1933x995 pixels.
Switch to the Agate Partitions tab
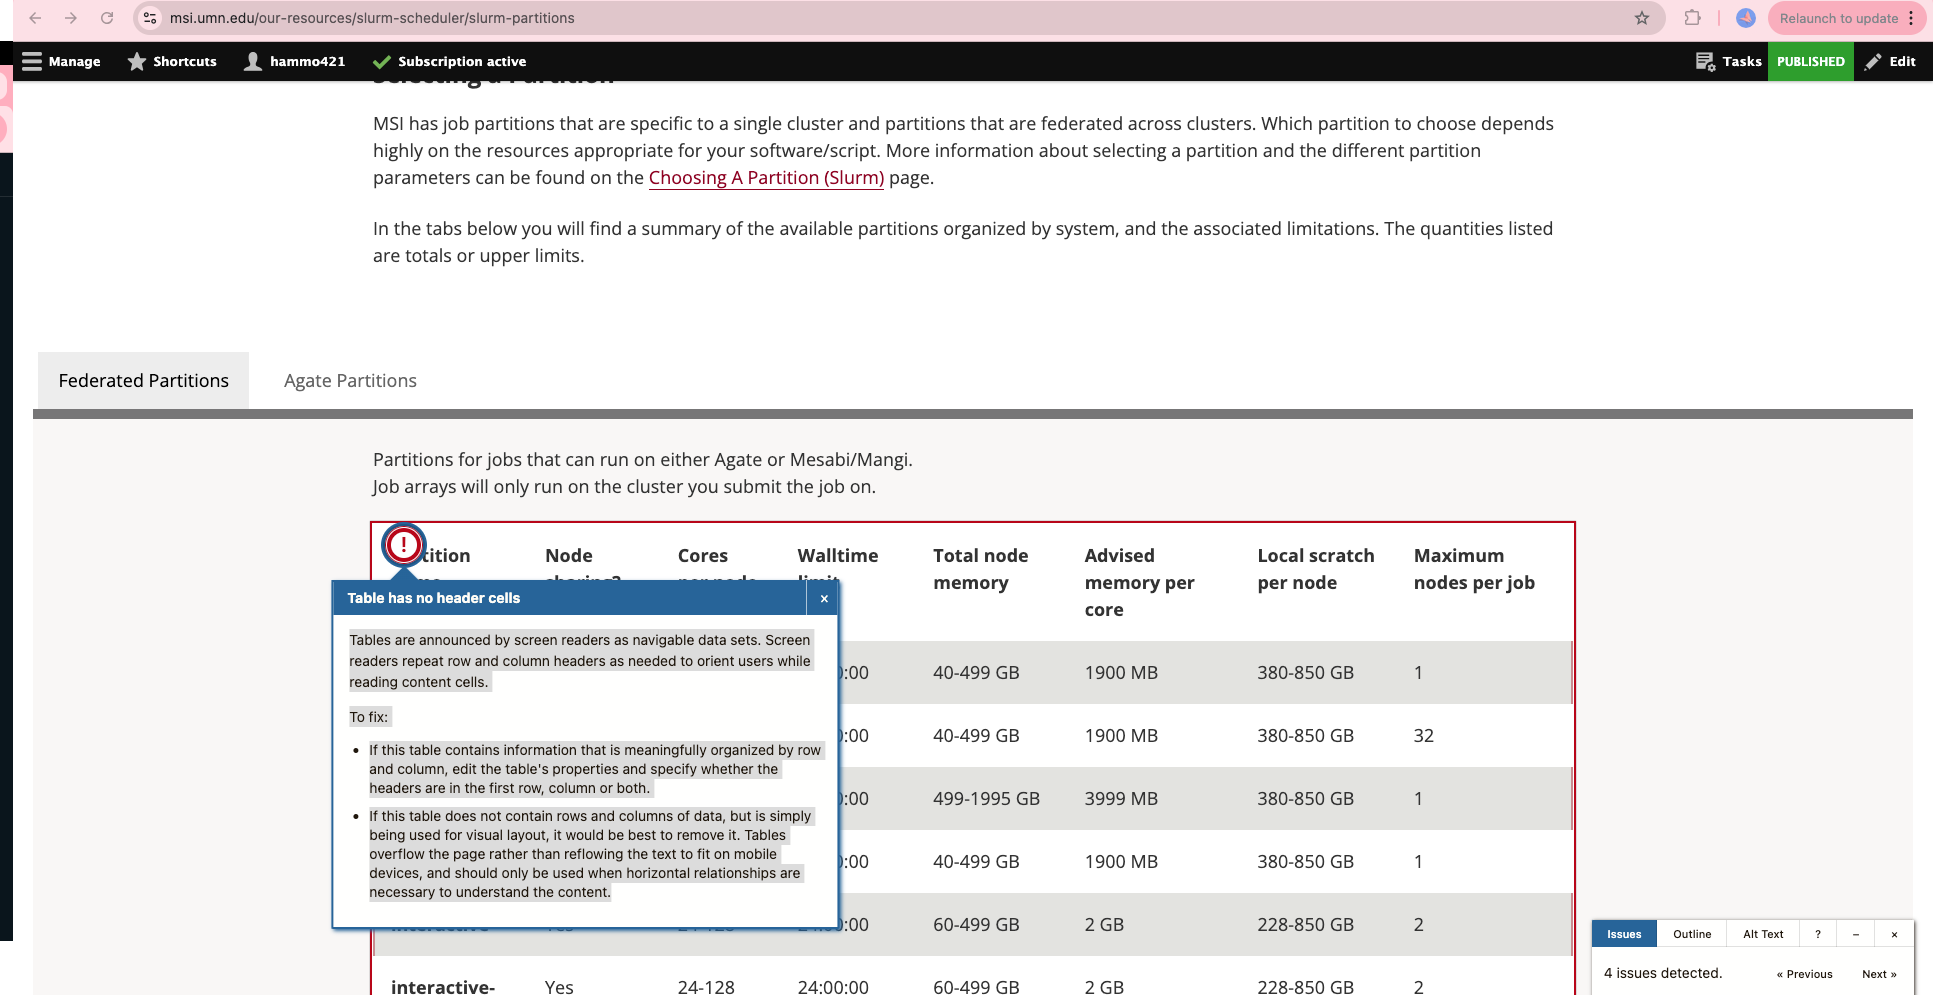click(350, 381)
